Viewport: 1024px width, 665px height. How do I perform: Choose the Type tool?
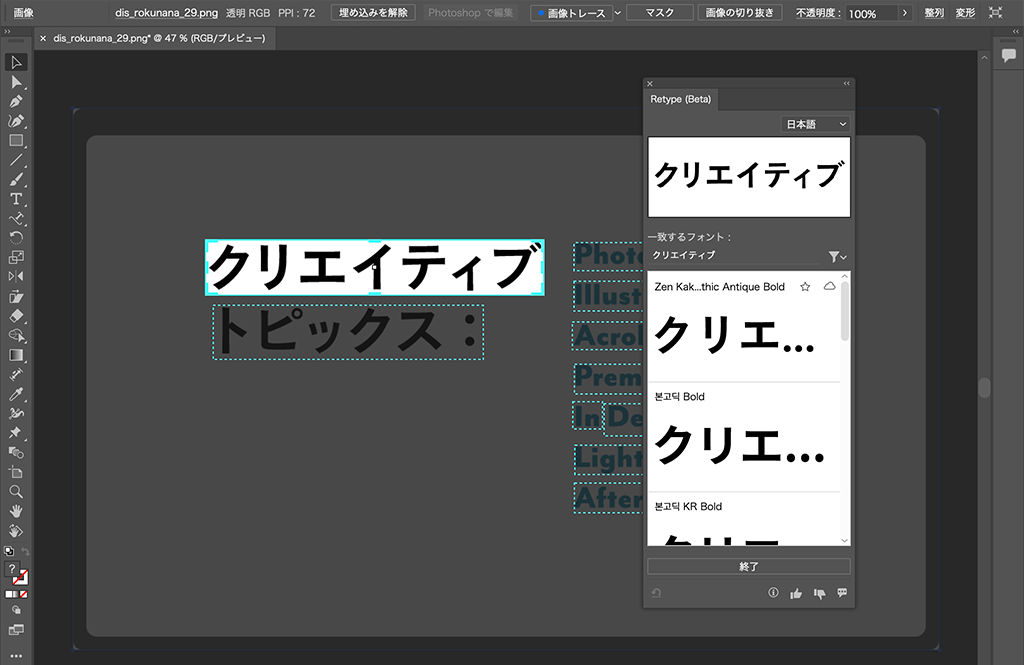[16, 199]
